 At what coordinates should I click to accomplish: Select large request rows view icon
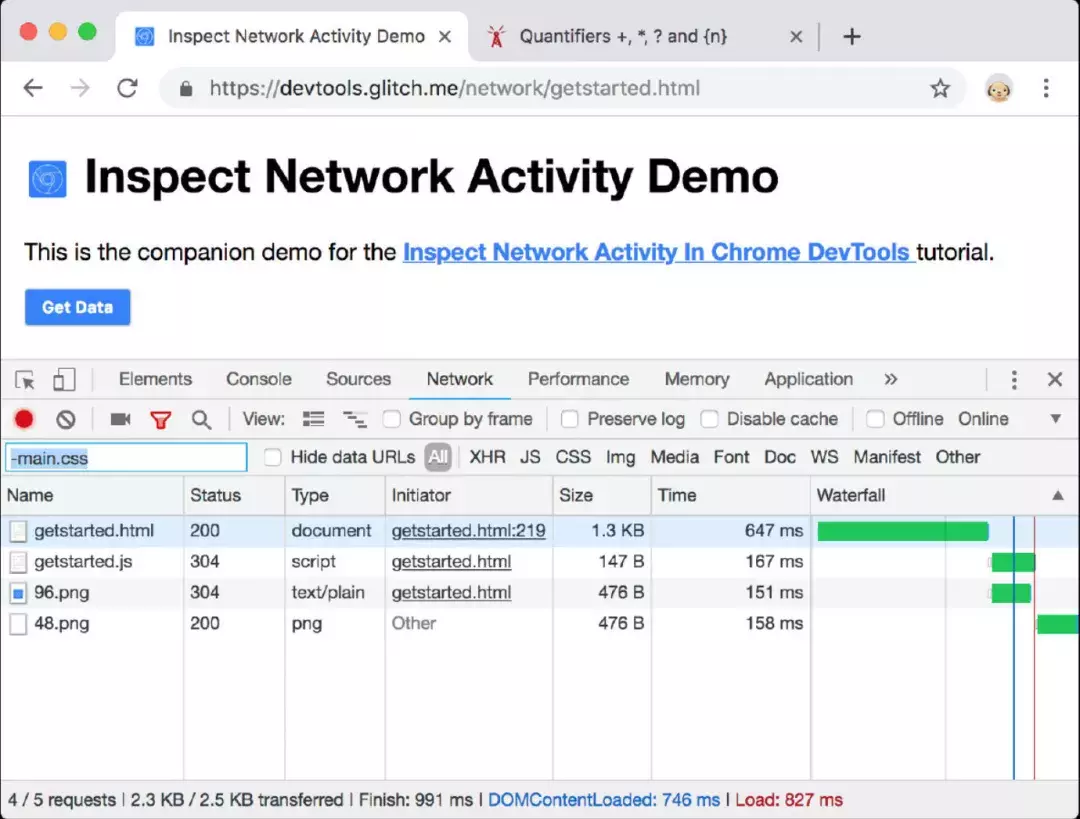(x=313, y=419)
